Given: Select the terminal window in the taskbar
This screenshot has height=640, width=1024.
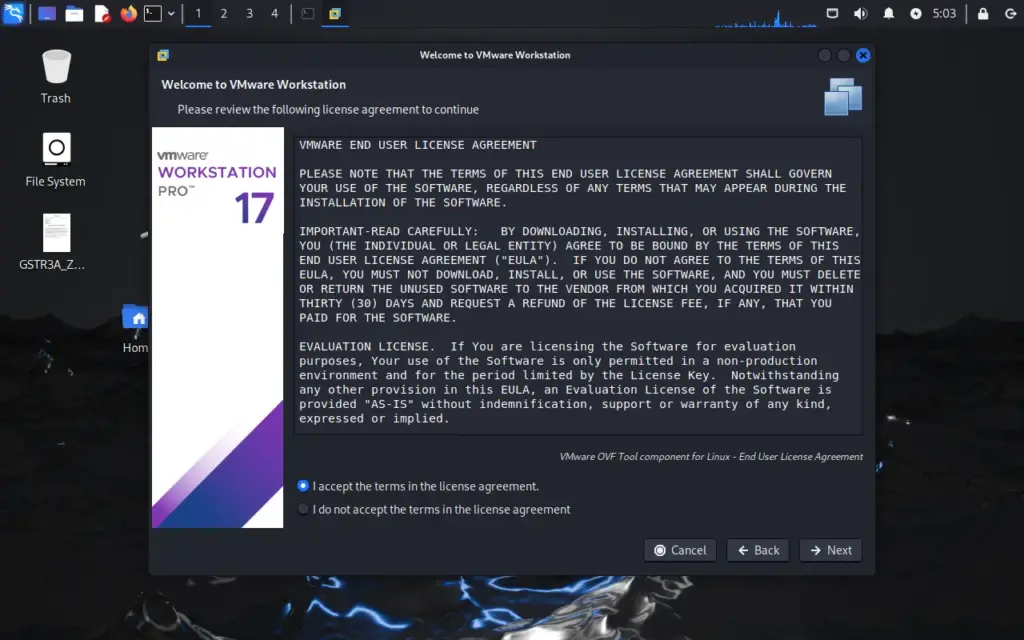Looking at the screenshot, I should pyautogui.click(x=308, y=14).
